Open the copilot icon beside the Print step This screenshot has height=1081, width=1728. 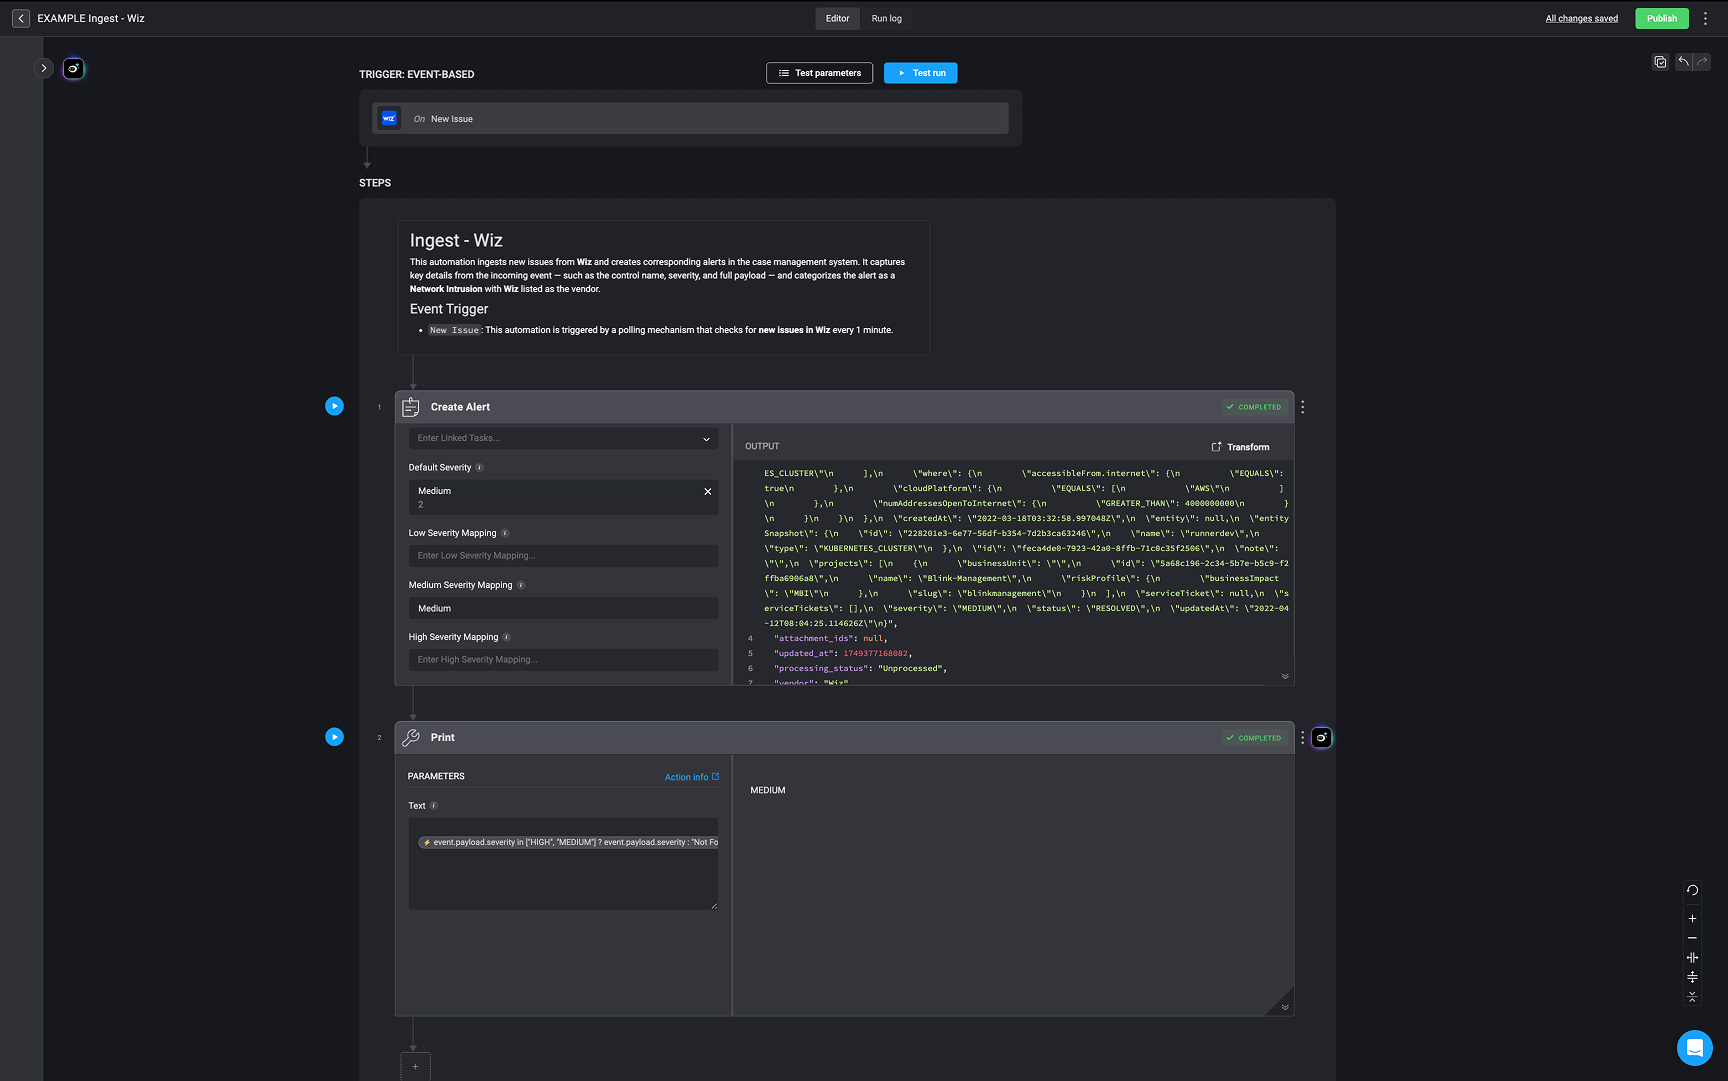(1322, 738)
